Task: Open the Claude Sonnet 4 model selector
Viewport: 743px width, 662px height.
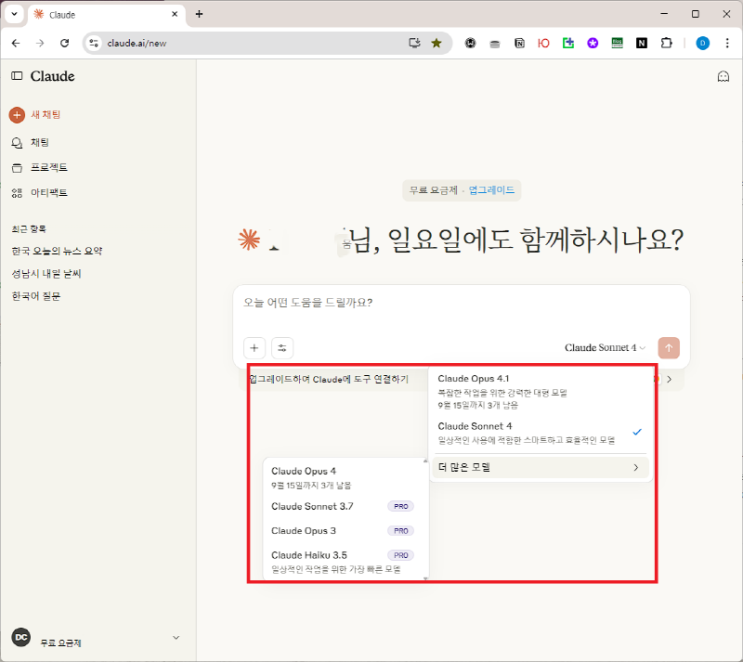Action: [605, 348]
